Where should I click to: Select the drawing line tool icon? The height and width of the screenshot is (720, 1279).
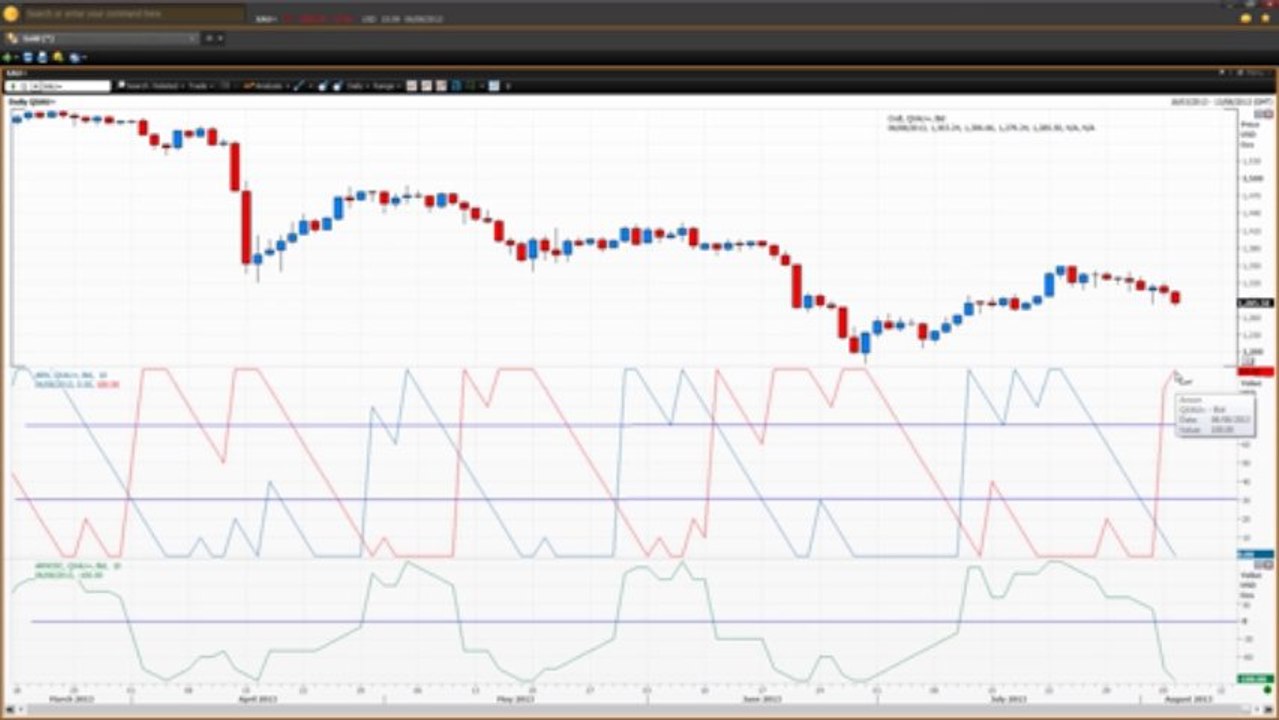[298, 86]
